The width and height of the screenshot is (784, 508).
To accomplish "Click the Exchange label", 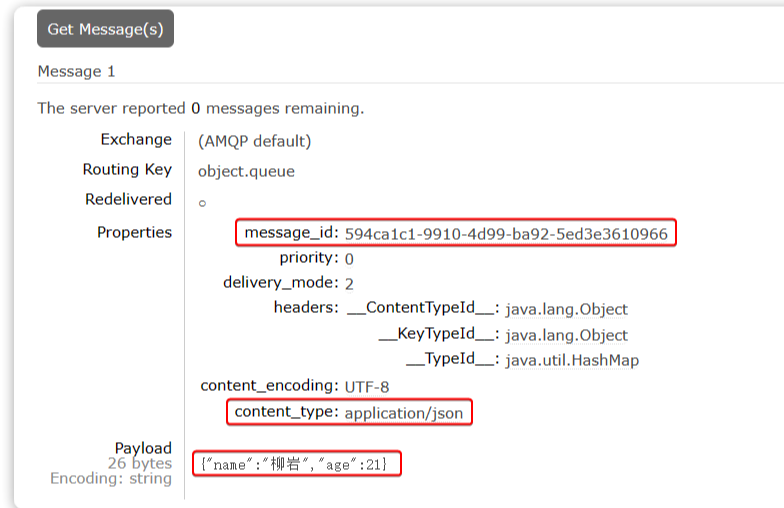I will [136, 139].
